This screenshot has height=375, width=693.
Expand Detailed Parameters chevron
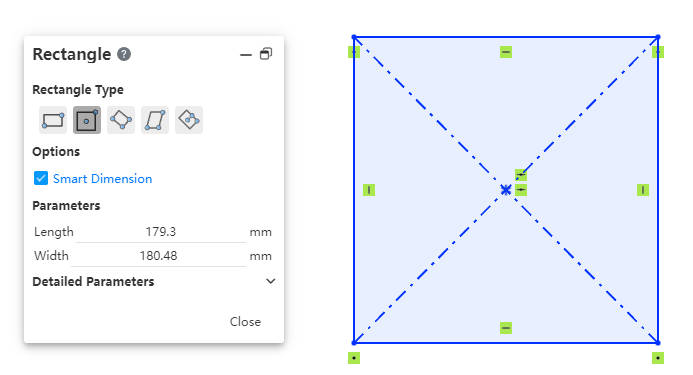pos(270,281)
